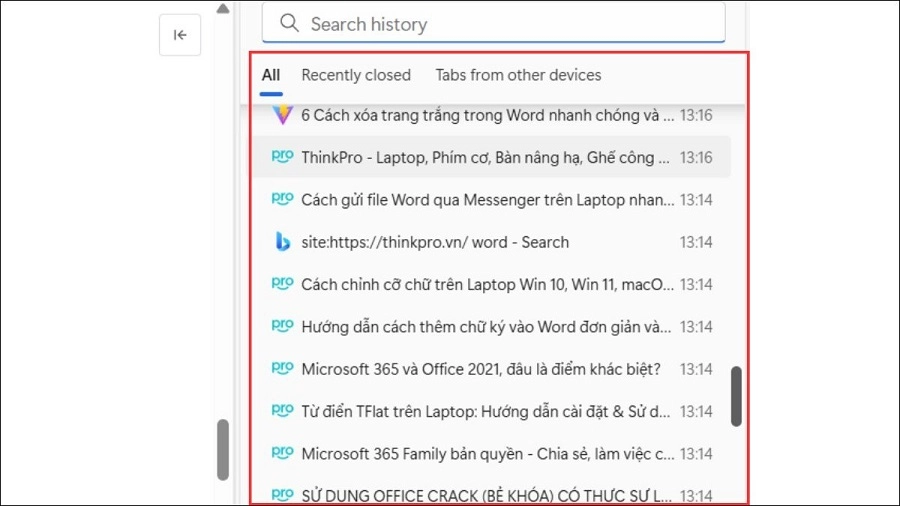Click favicon of Microsoft 365 Family entry
Image resolution: width=900 pixels, height=506 pixels.
pyautogui.click(x=282, y=453)
